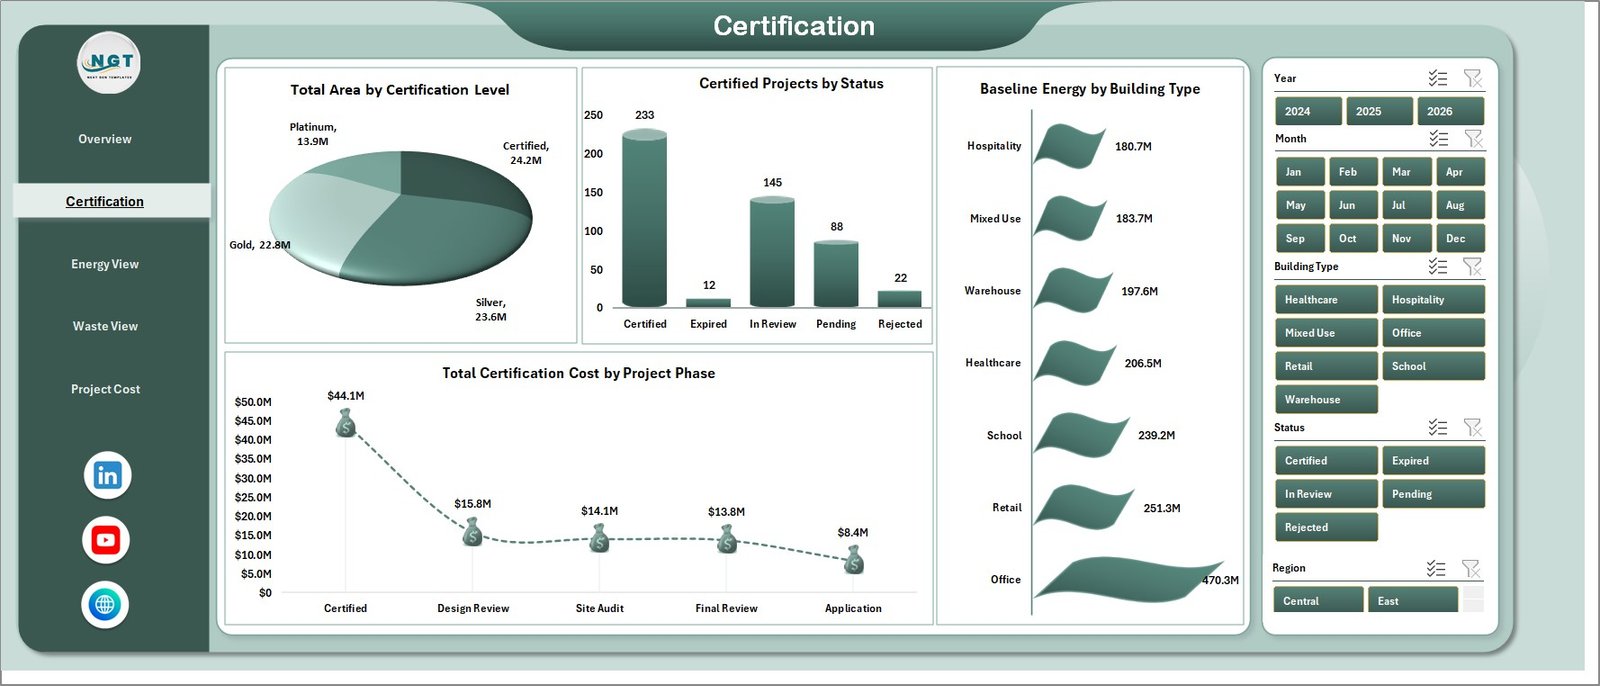The height and width of the screenshot is (686, 1600).
Task: Click the Office flag shape
Action: 1128,580
